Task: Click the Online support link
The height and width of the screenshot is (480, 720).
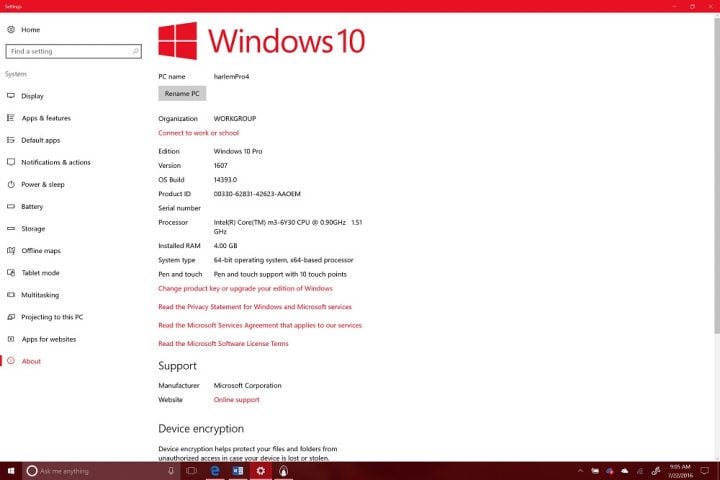Action: 236,400
